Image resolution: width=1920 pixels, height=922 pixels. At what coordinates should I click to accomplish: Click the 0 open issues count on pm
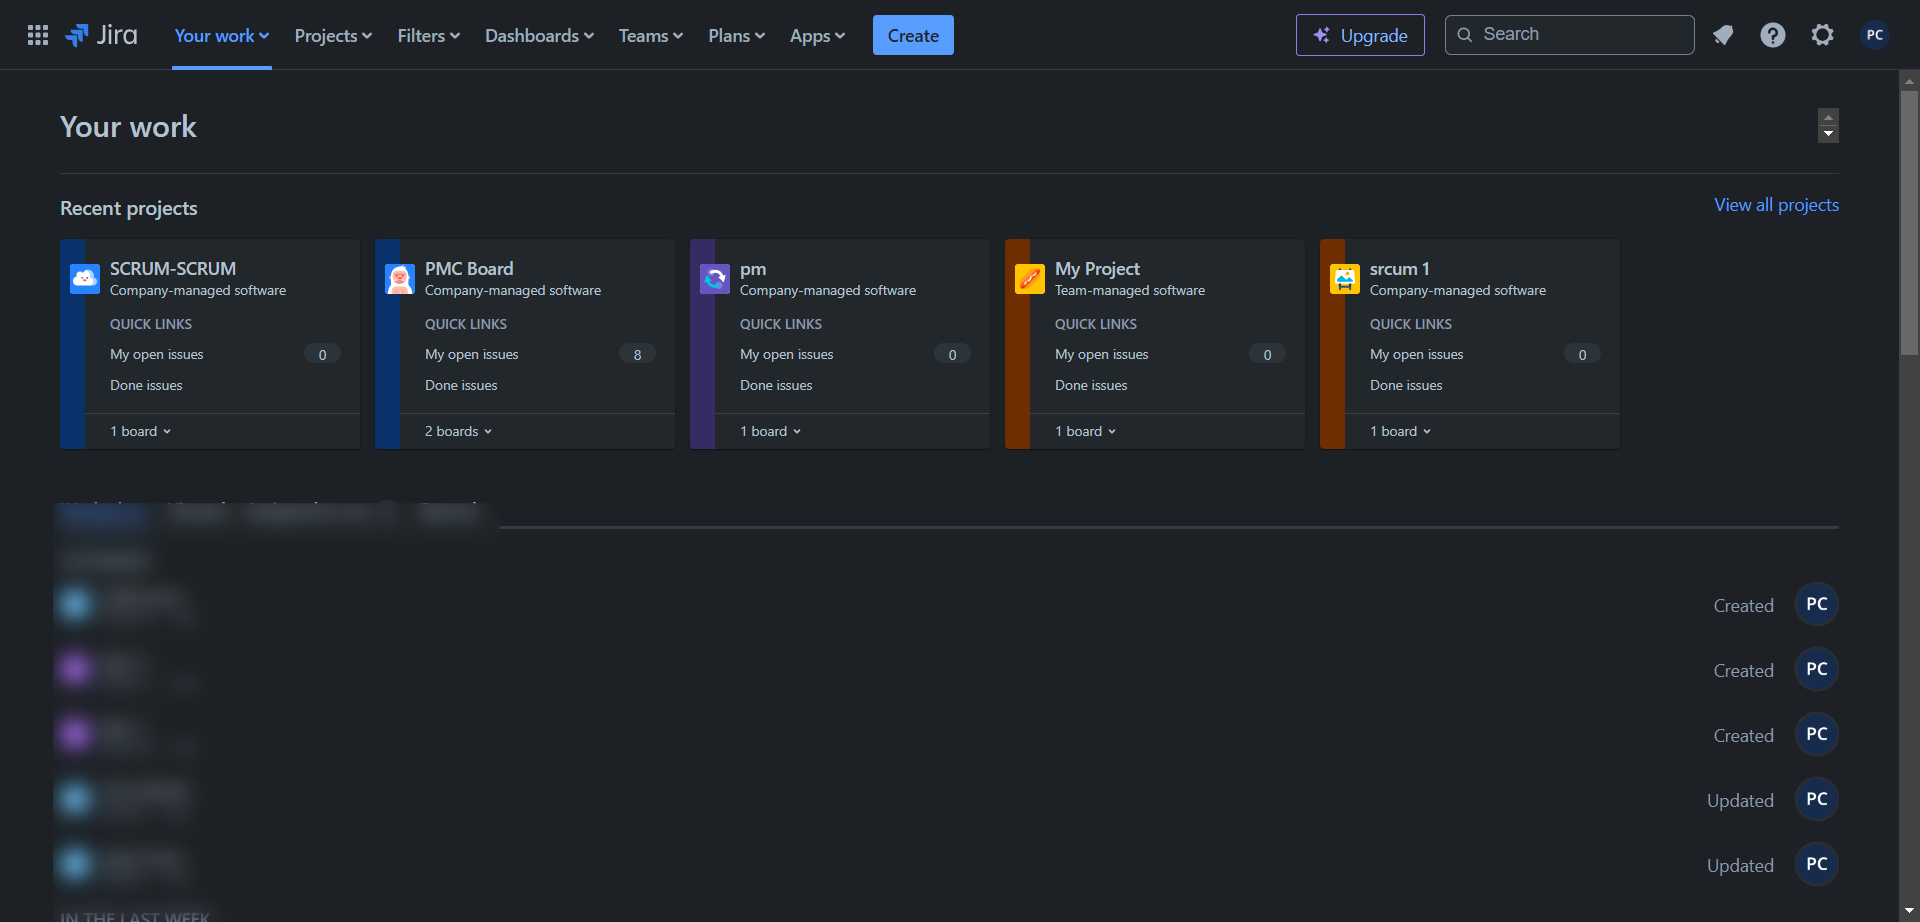[x=952, y=354]
